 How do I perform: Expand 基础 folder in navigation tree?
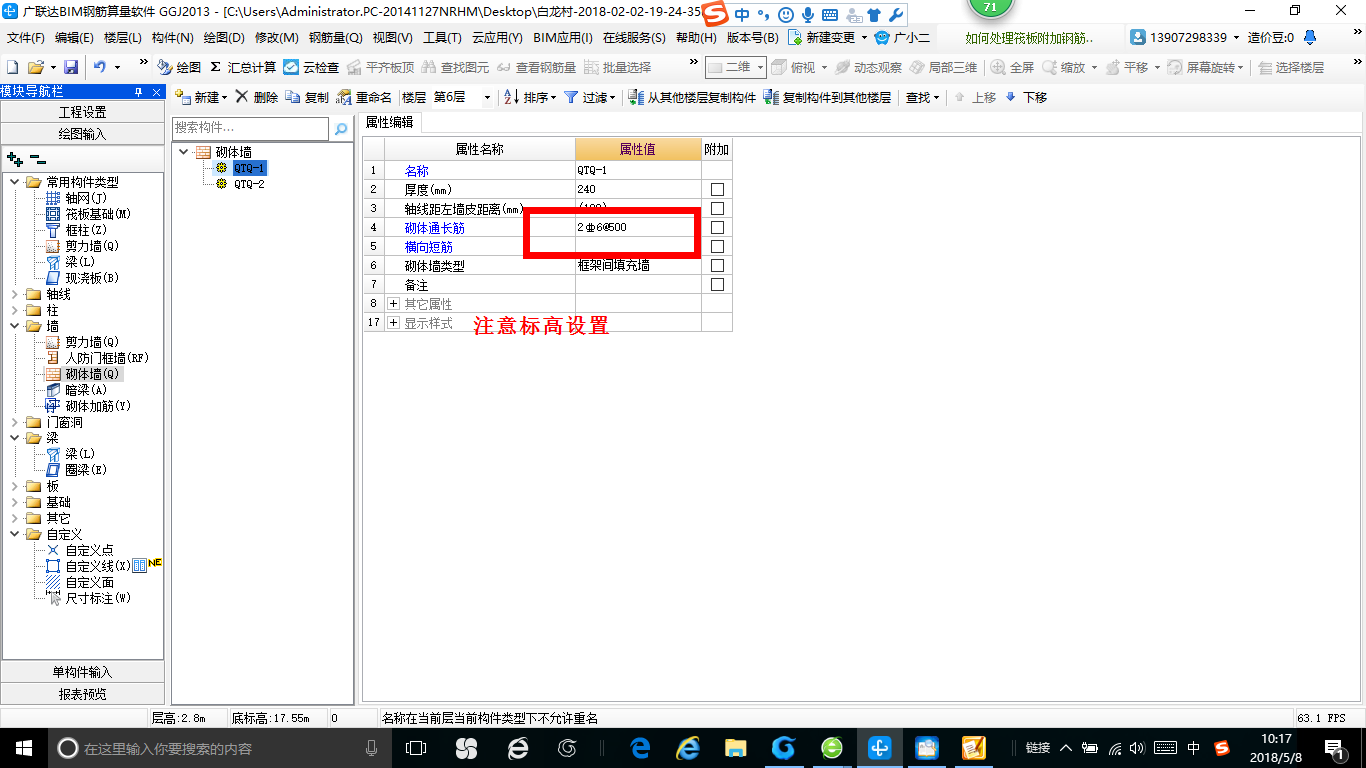(15, 502)
